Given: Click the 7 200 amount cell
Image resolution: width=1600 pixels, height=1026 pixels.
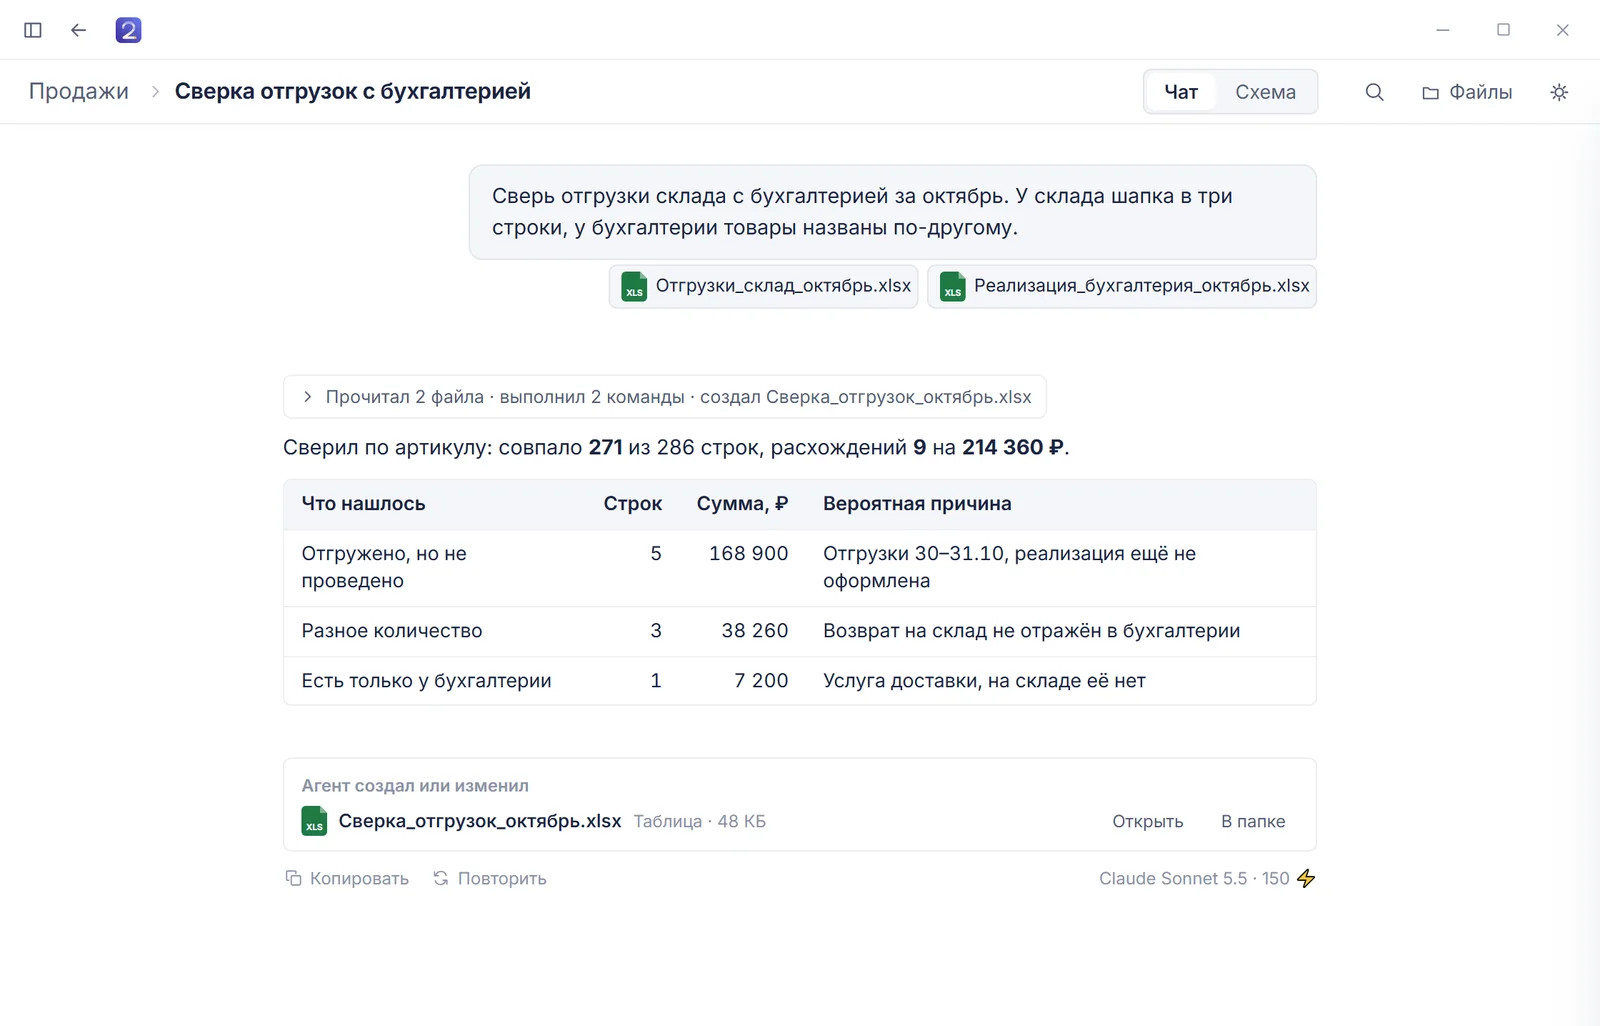Looking at the screenshot, I should click(761, 681).
